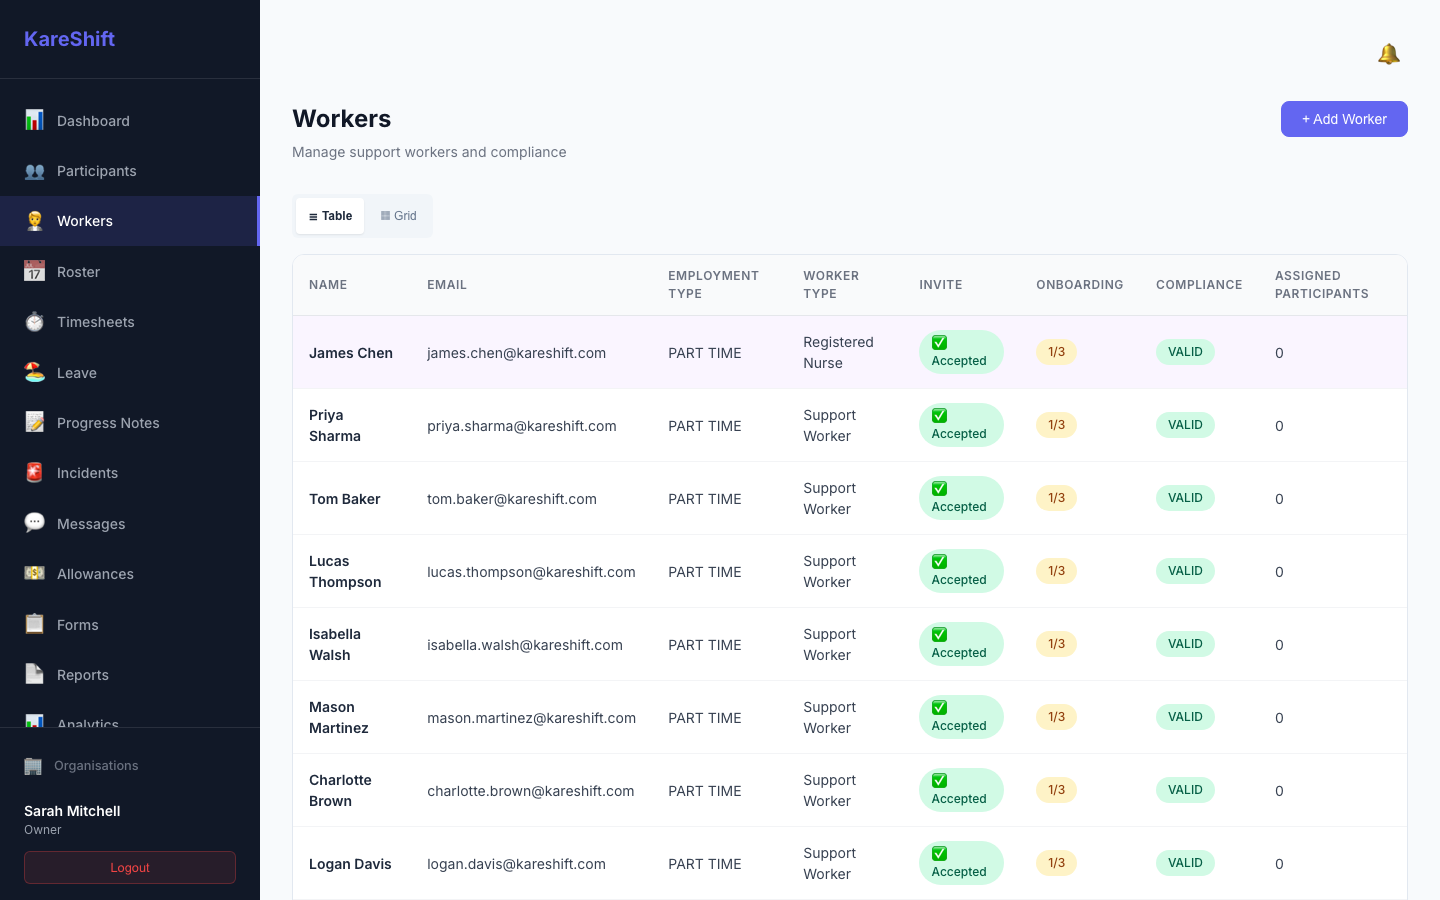Select Mason Martinez's name

coord(339,718)
